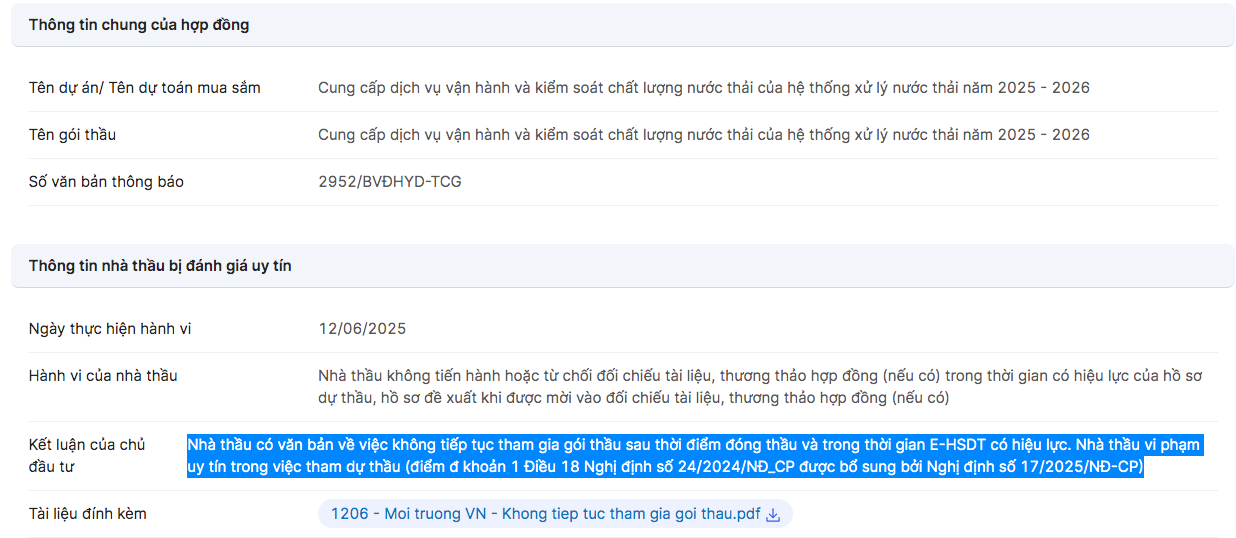Image resolution: width=1236 pixels, height=538 pixels.
Task: Click the 'Kết luận của chủ đầu tư' label
Action: click(x=87, y=456)
